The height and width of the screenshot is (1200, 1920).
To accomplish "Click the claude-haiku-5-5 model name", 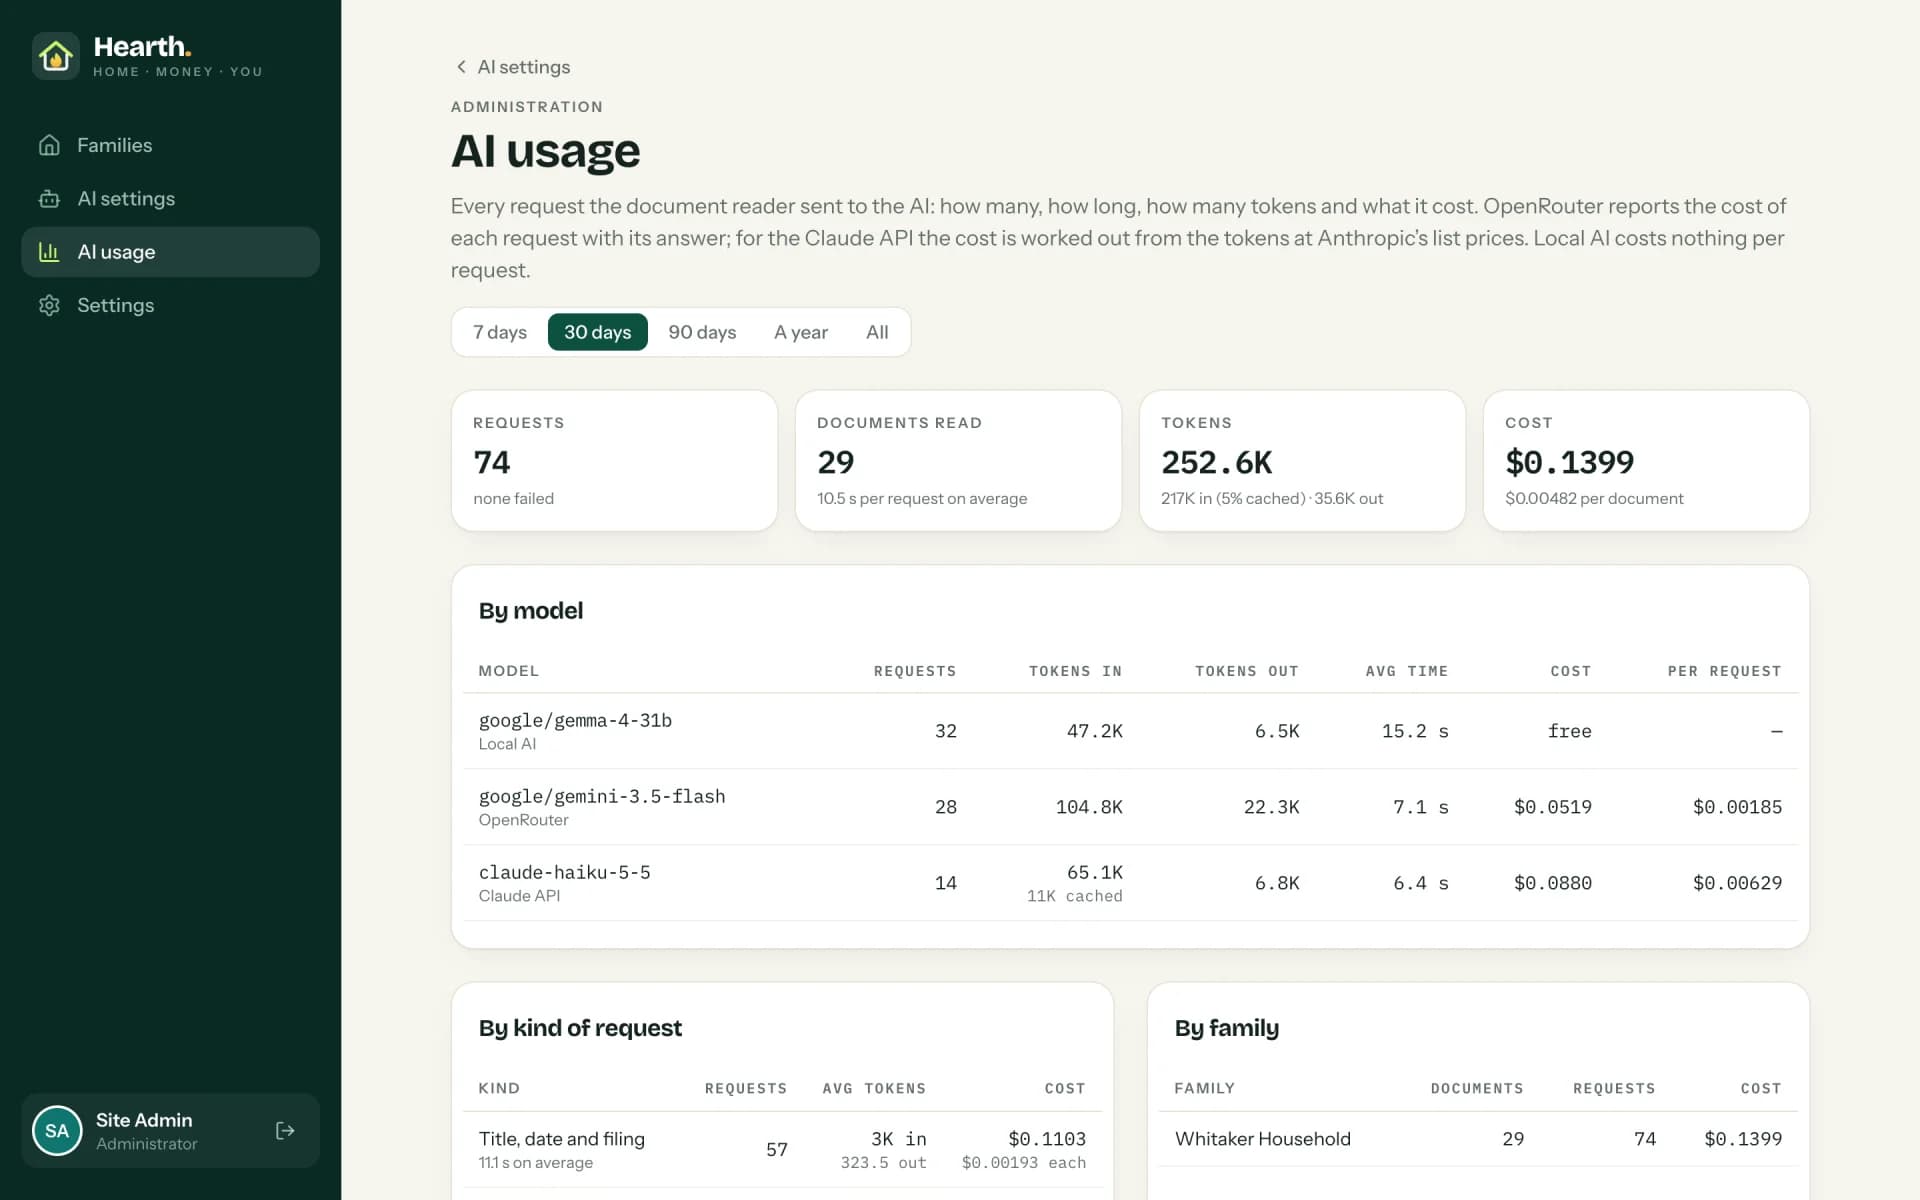I will click(x=564, y=873).
